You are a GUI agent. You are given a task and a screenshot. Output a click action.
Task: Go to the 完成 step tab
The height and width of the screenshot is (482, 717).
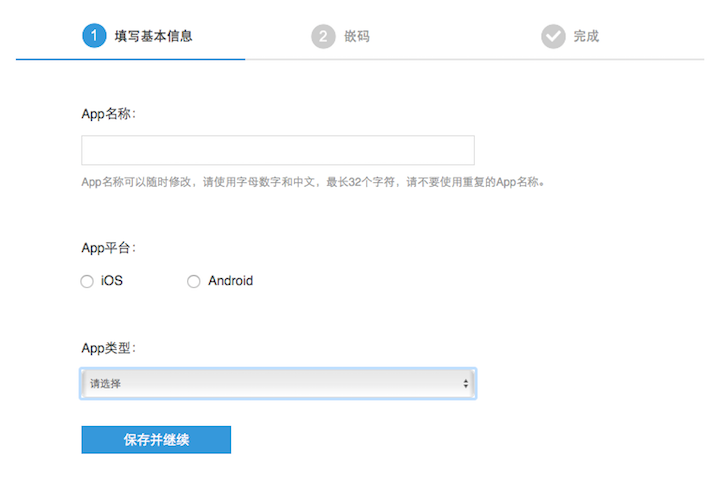pos(586,36)
